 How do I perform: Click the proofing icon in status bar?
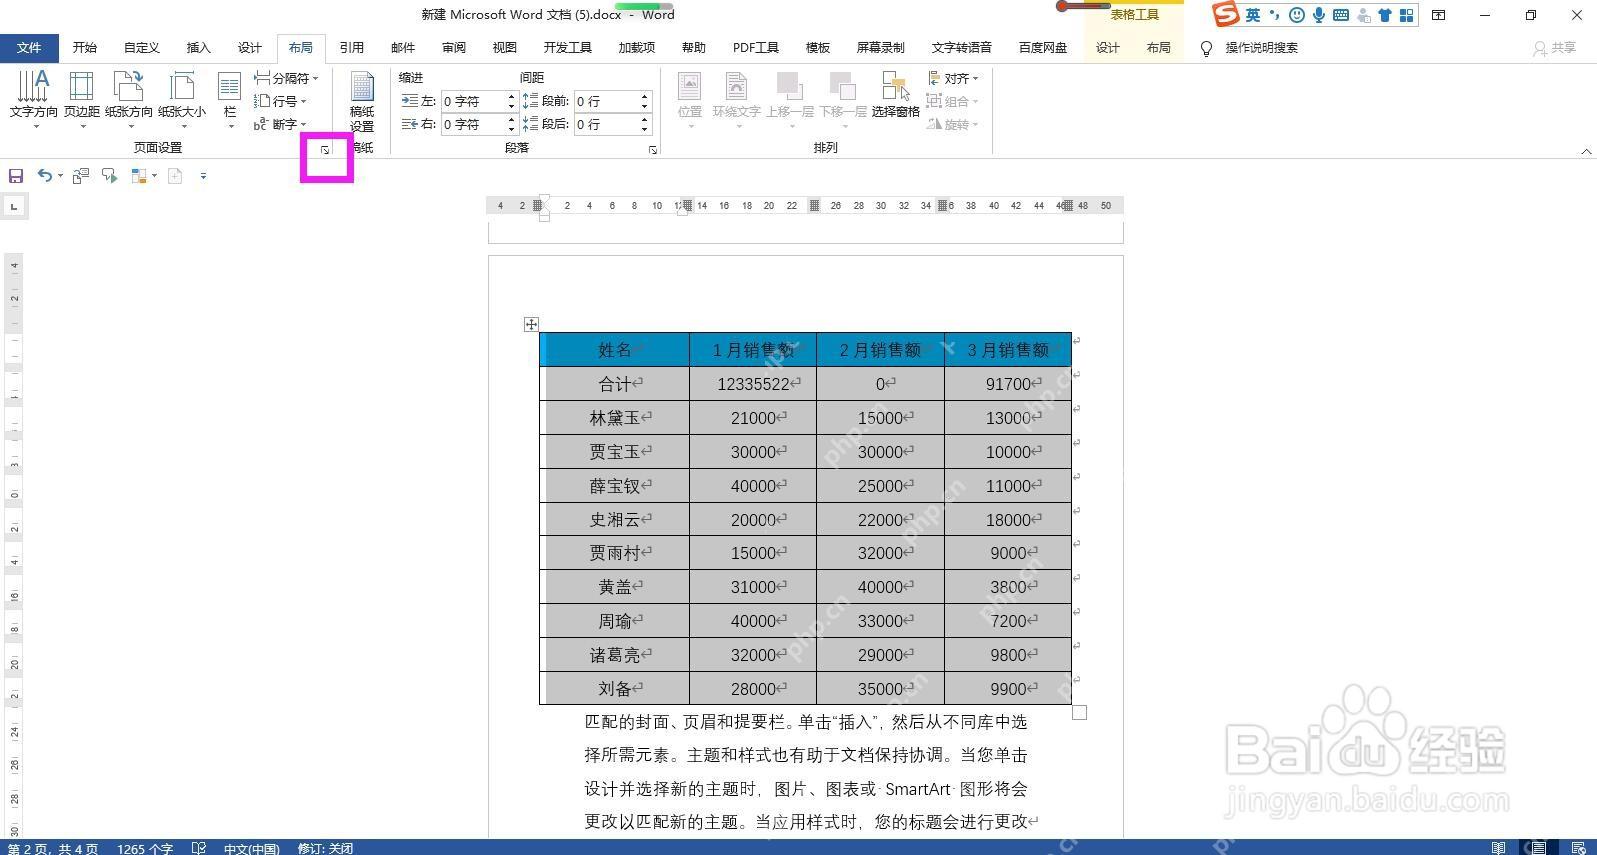click(x=199, y=848)
